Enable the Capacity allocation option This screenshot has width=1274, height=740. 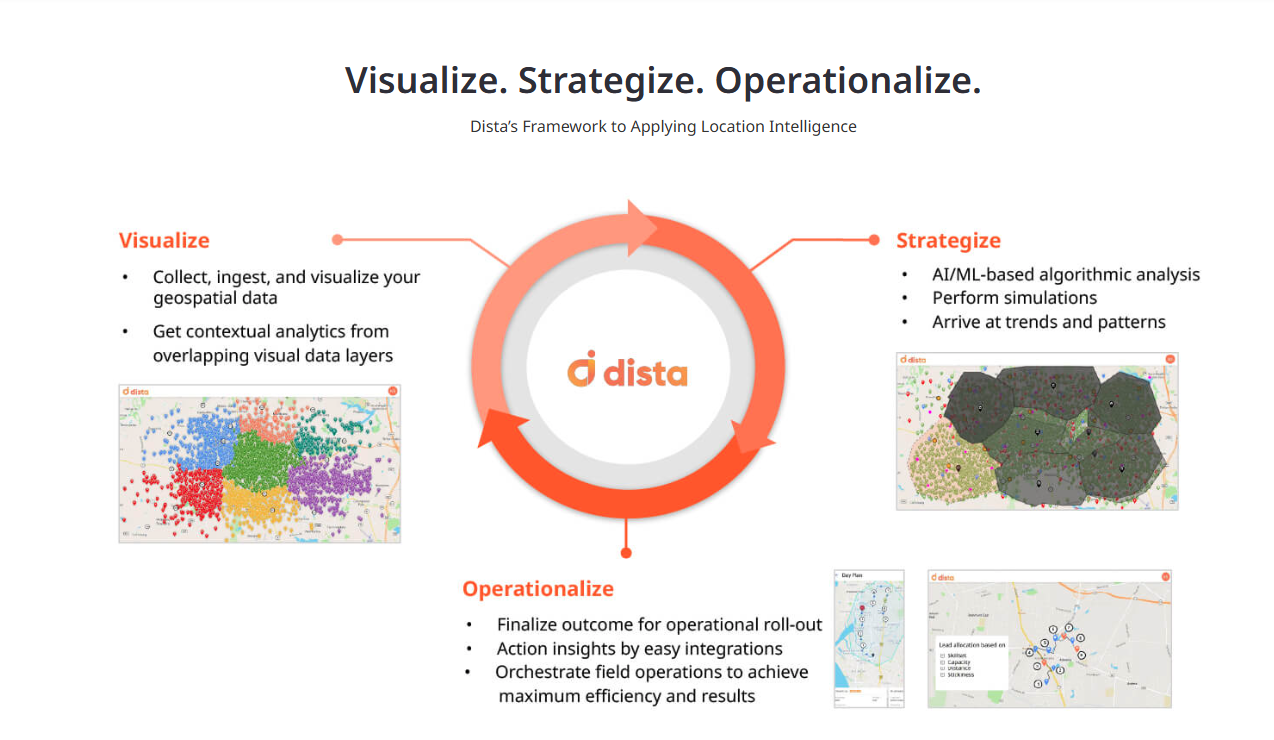(x=942, y=662)
